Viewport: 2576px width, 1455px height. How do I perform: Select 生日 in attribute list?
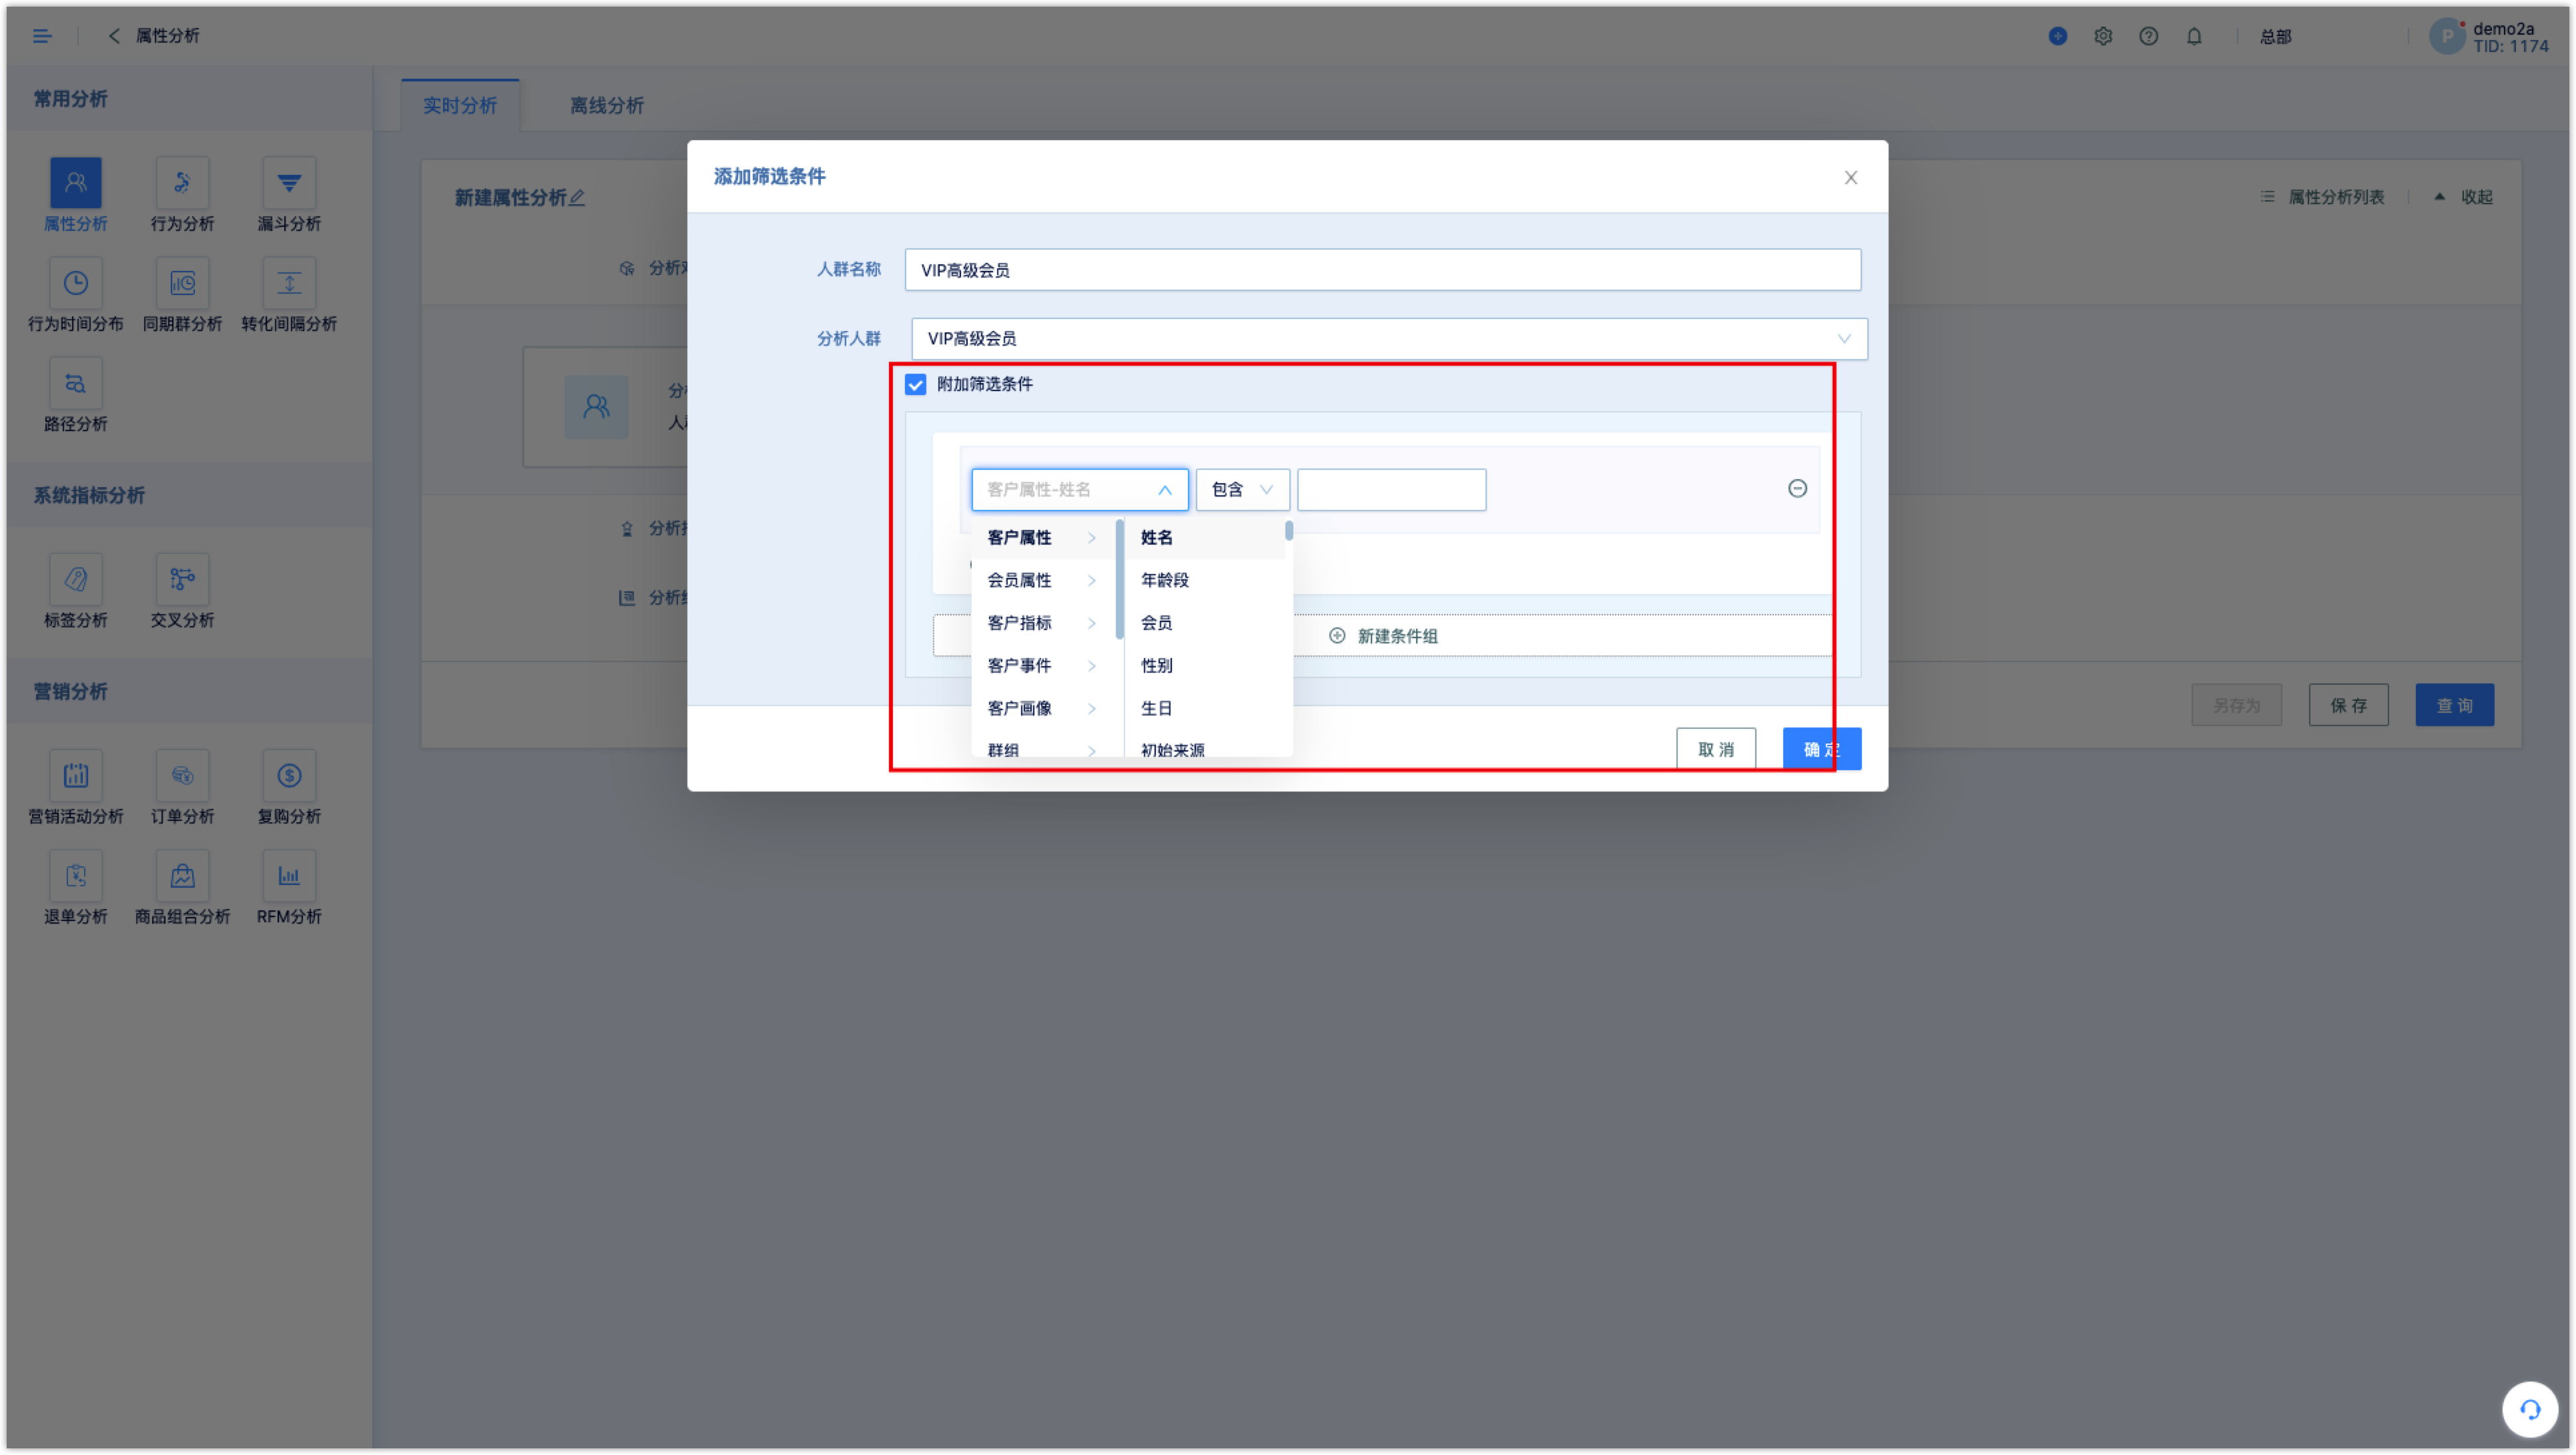click(1204, 708)
